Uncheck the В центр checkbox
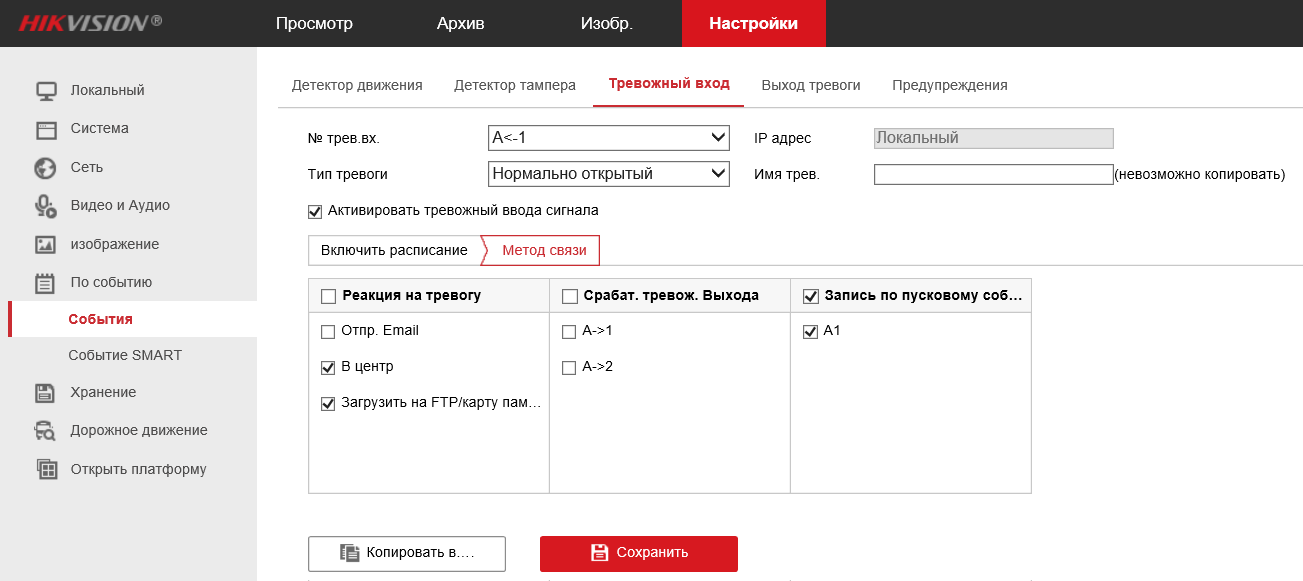Viewport: 1303px width, 581px height. point(328,367)
